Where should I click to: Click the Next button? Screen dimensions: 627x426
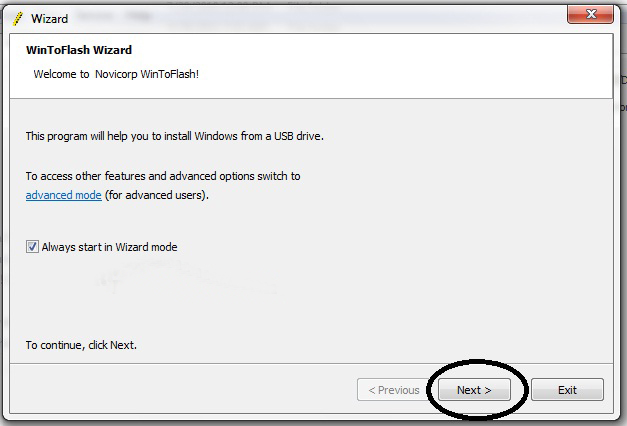coord(474,390)
